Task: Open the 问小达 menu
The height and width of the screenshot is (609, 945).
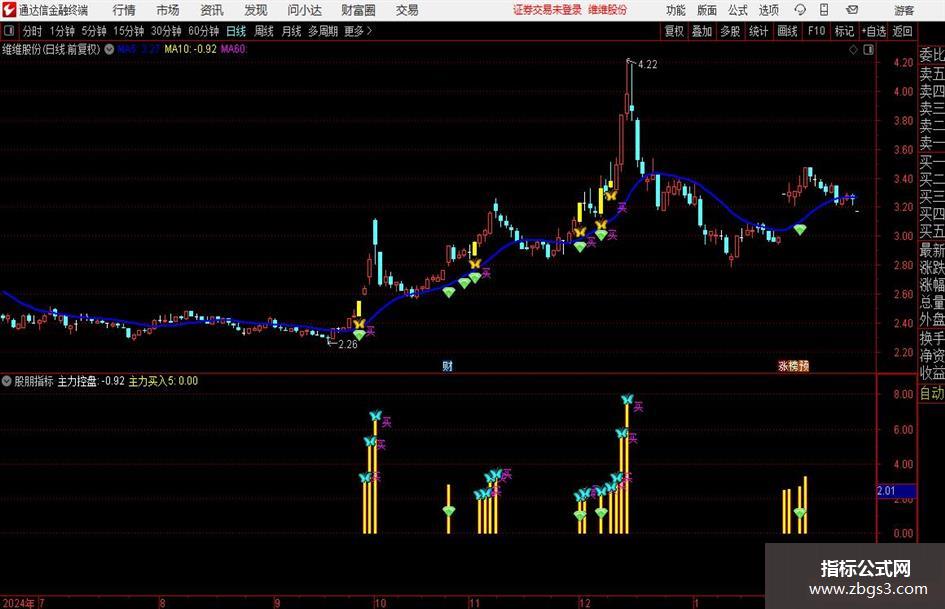Action: tap(304, 10)
